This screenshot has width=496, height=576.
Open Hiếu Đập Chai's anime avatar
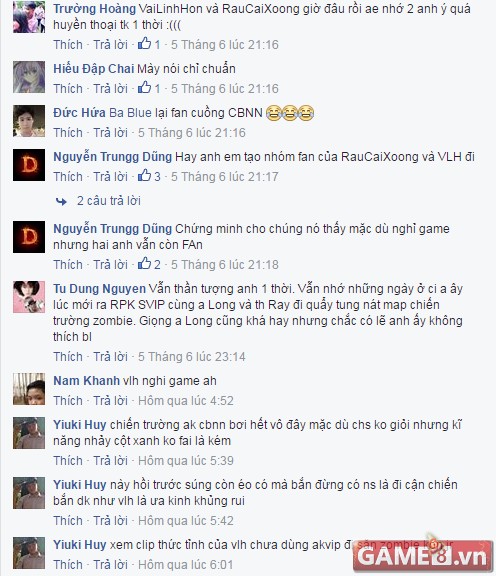(x=29, y=77)
